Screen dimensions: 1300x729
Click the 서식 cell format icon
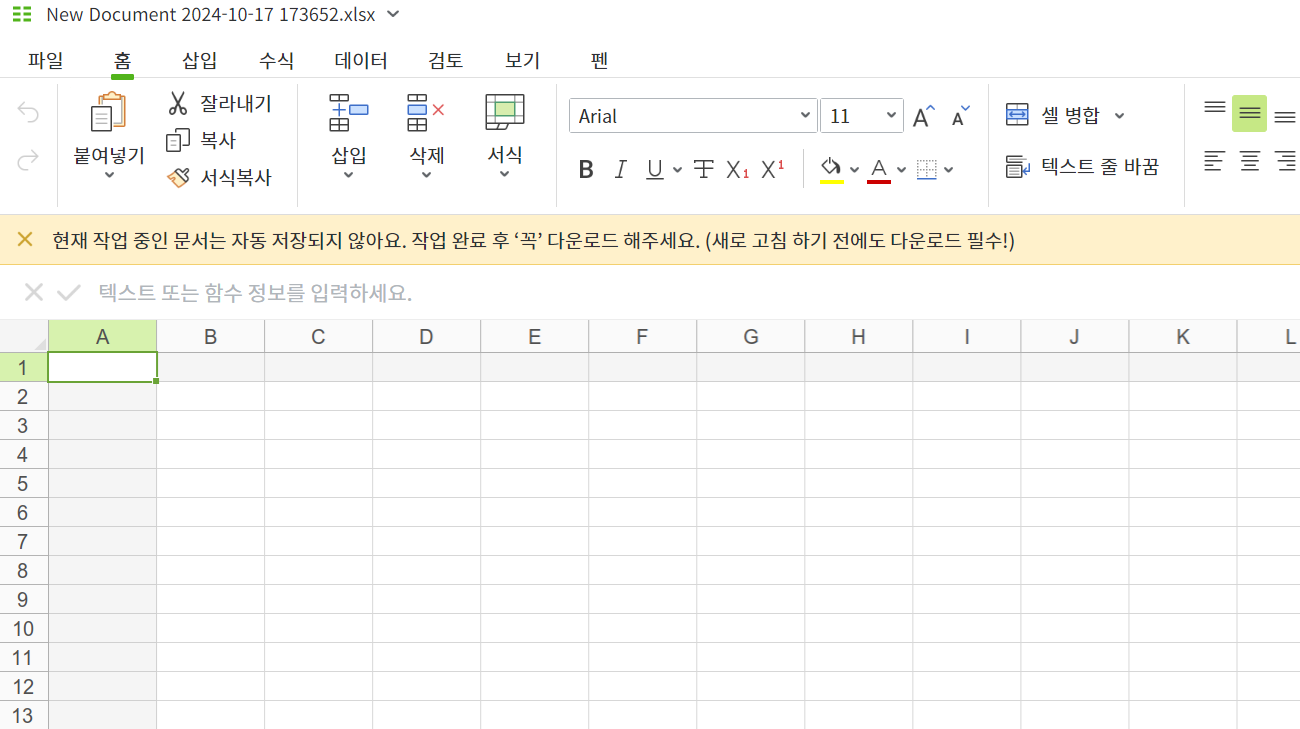click(x=503, y=110)
